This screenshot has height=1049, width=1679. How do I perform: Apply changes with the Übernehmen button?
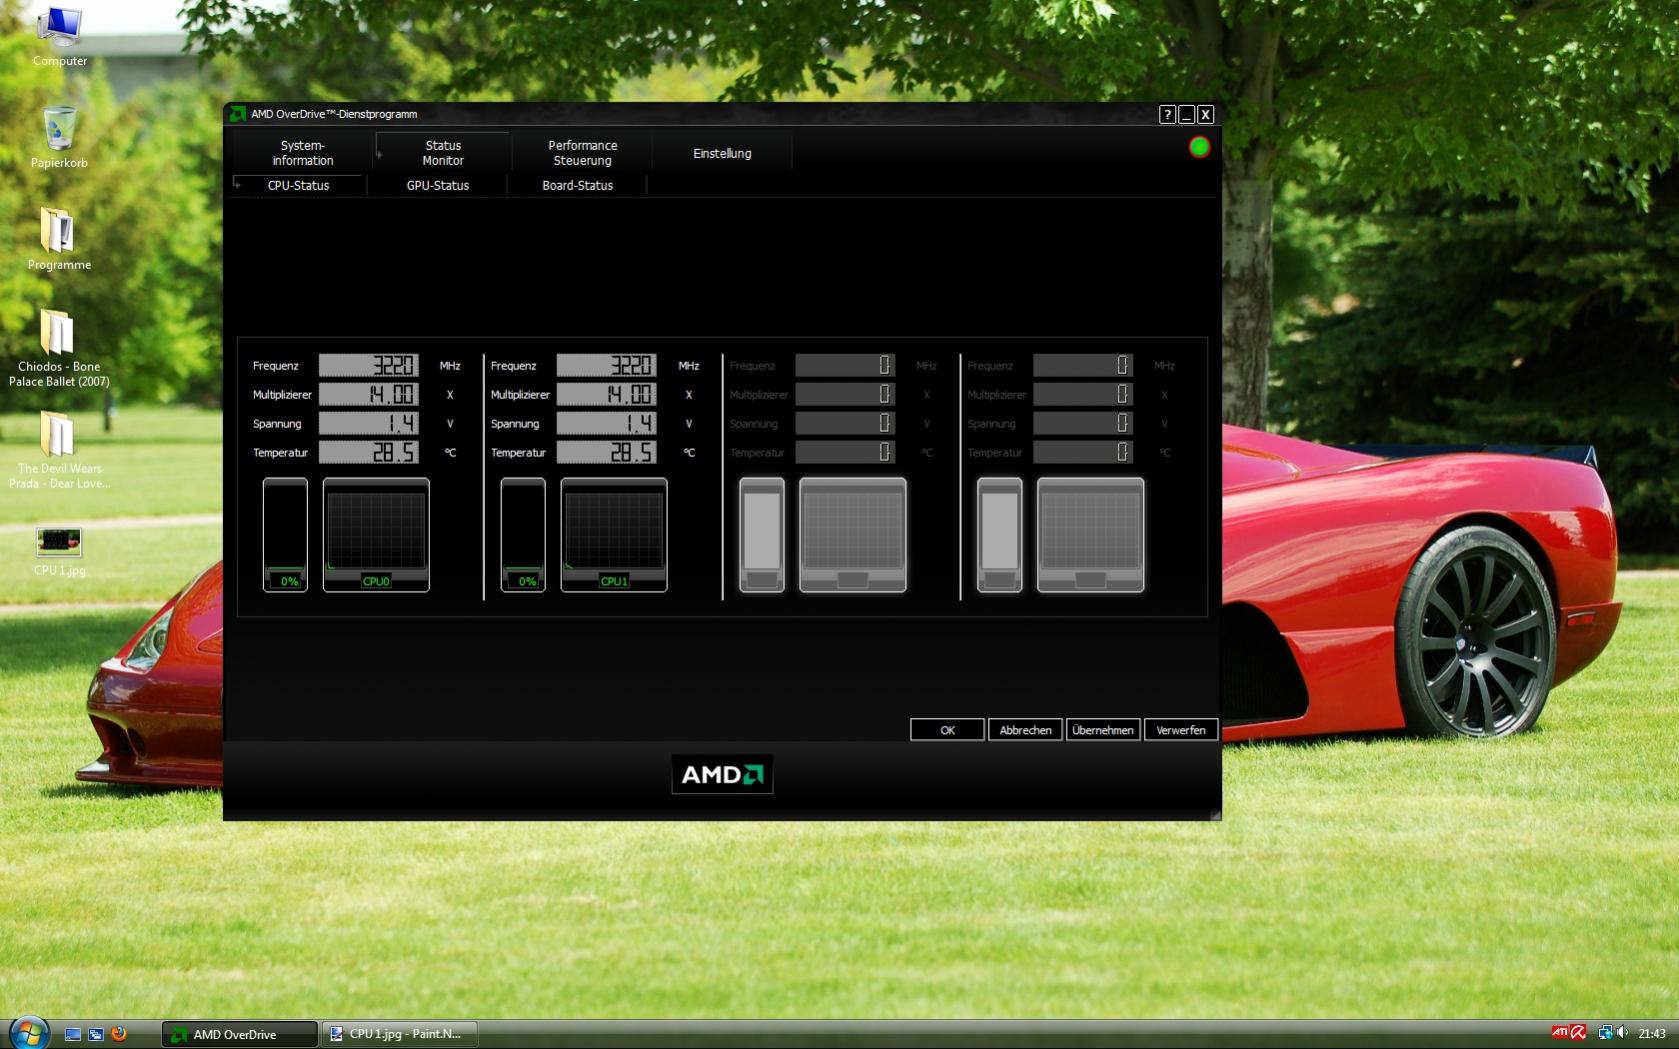click(1103, 730)
